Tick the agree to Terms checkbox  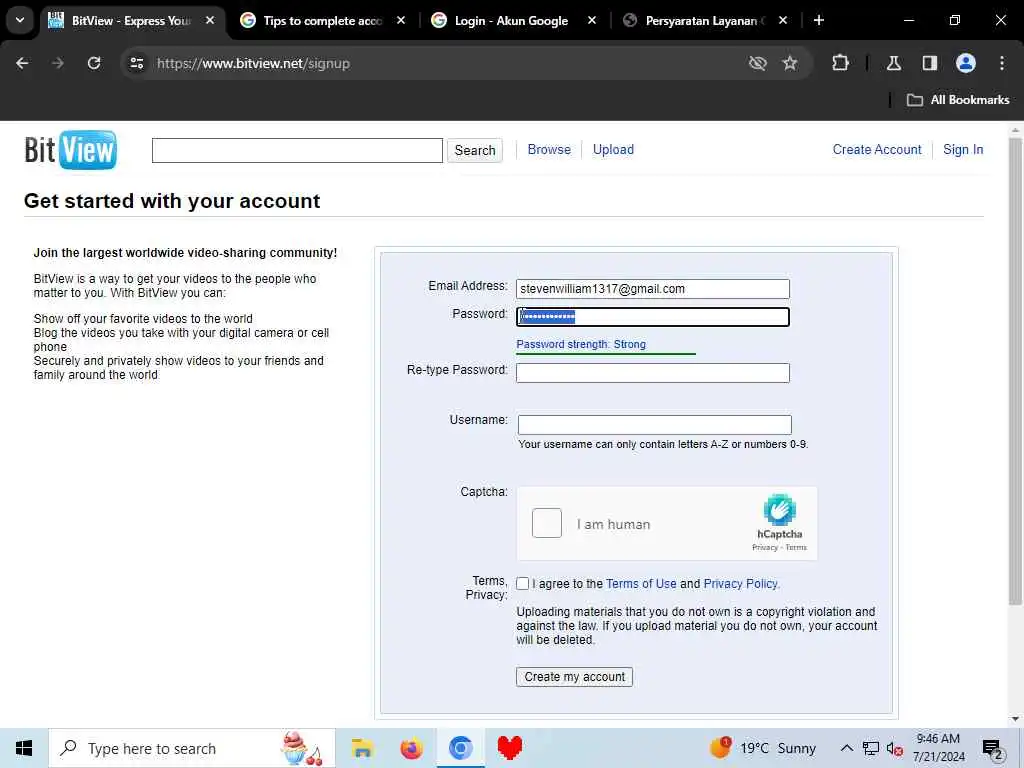[522, 584]
